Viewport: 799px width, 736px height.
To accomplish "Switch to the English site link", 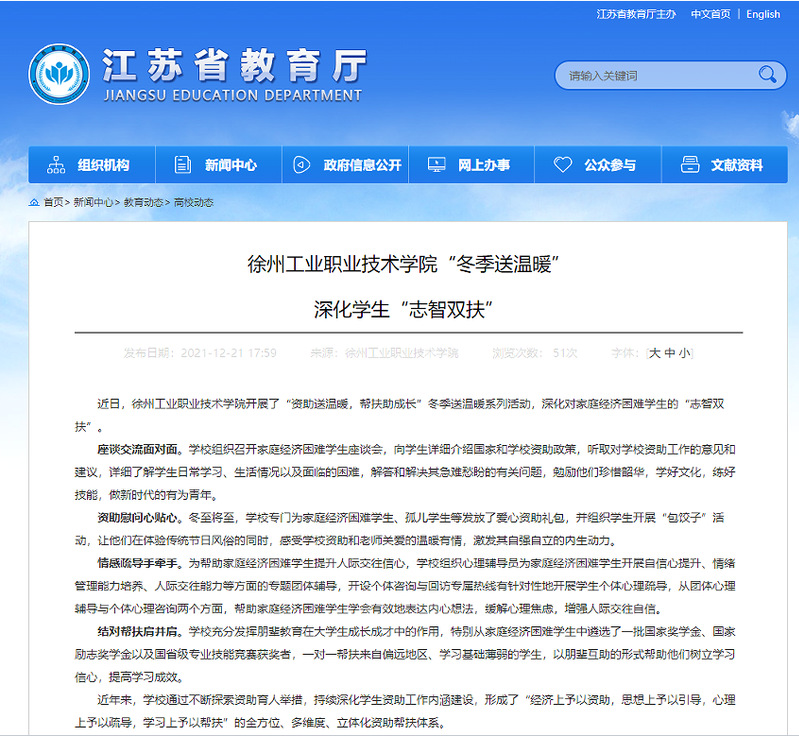I will point(763,14).
